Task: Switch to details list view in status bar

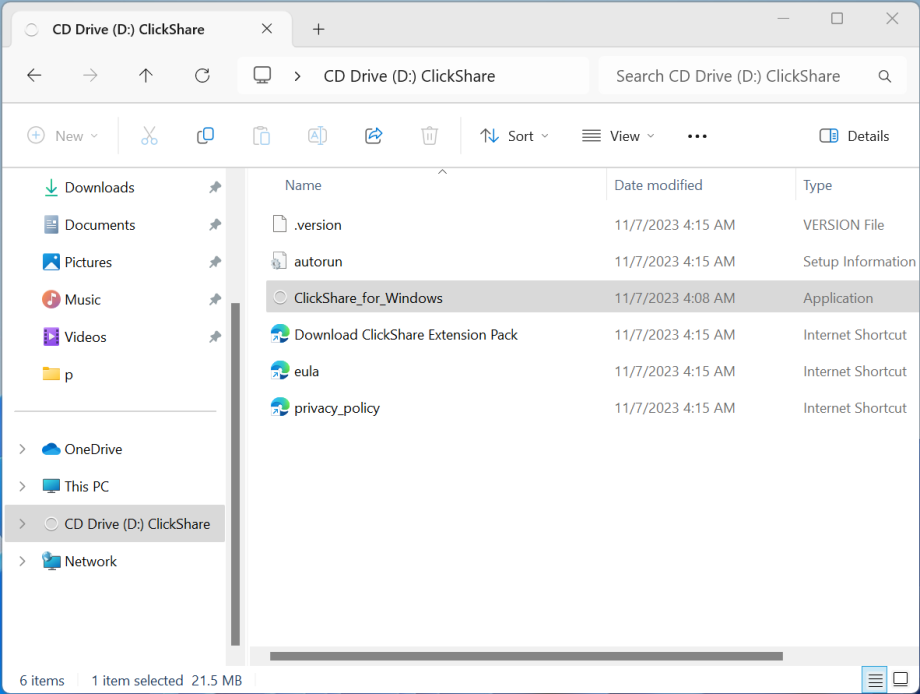Action: 875,680
